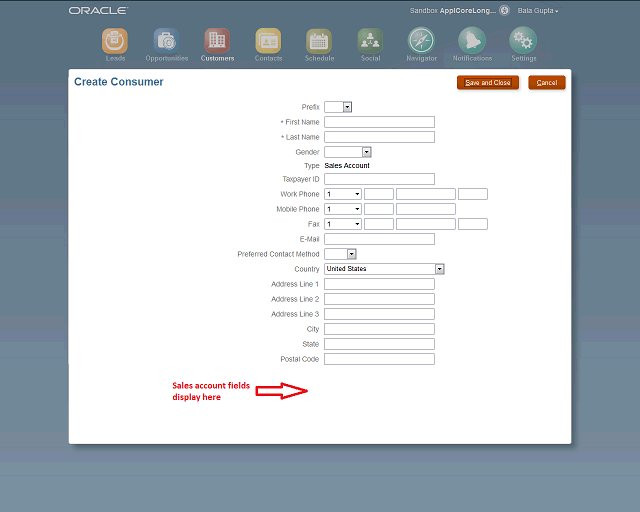Image resolution: width=640 pixels, height=512 pixels.
Task: Open the Work Phone country code dropdown
Action: [343, 194]
